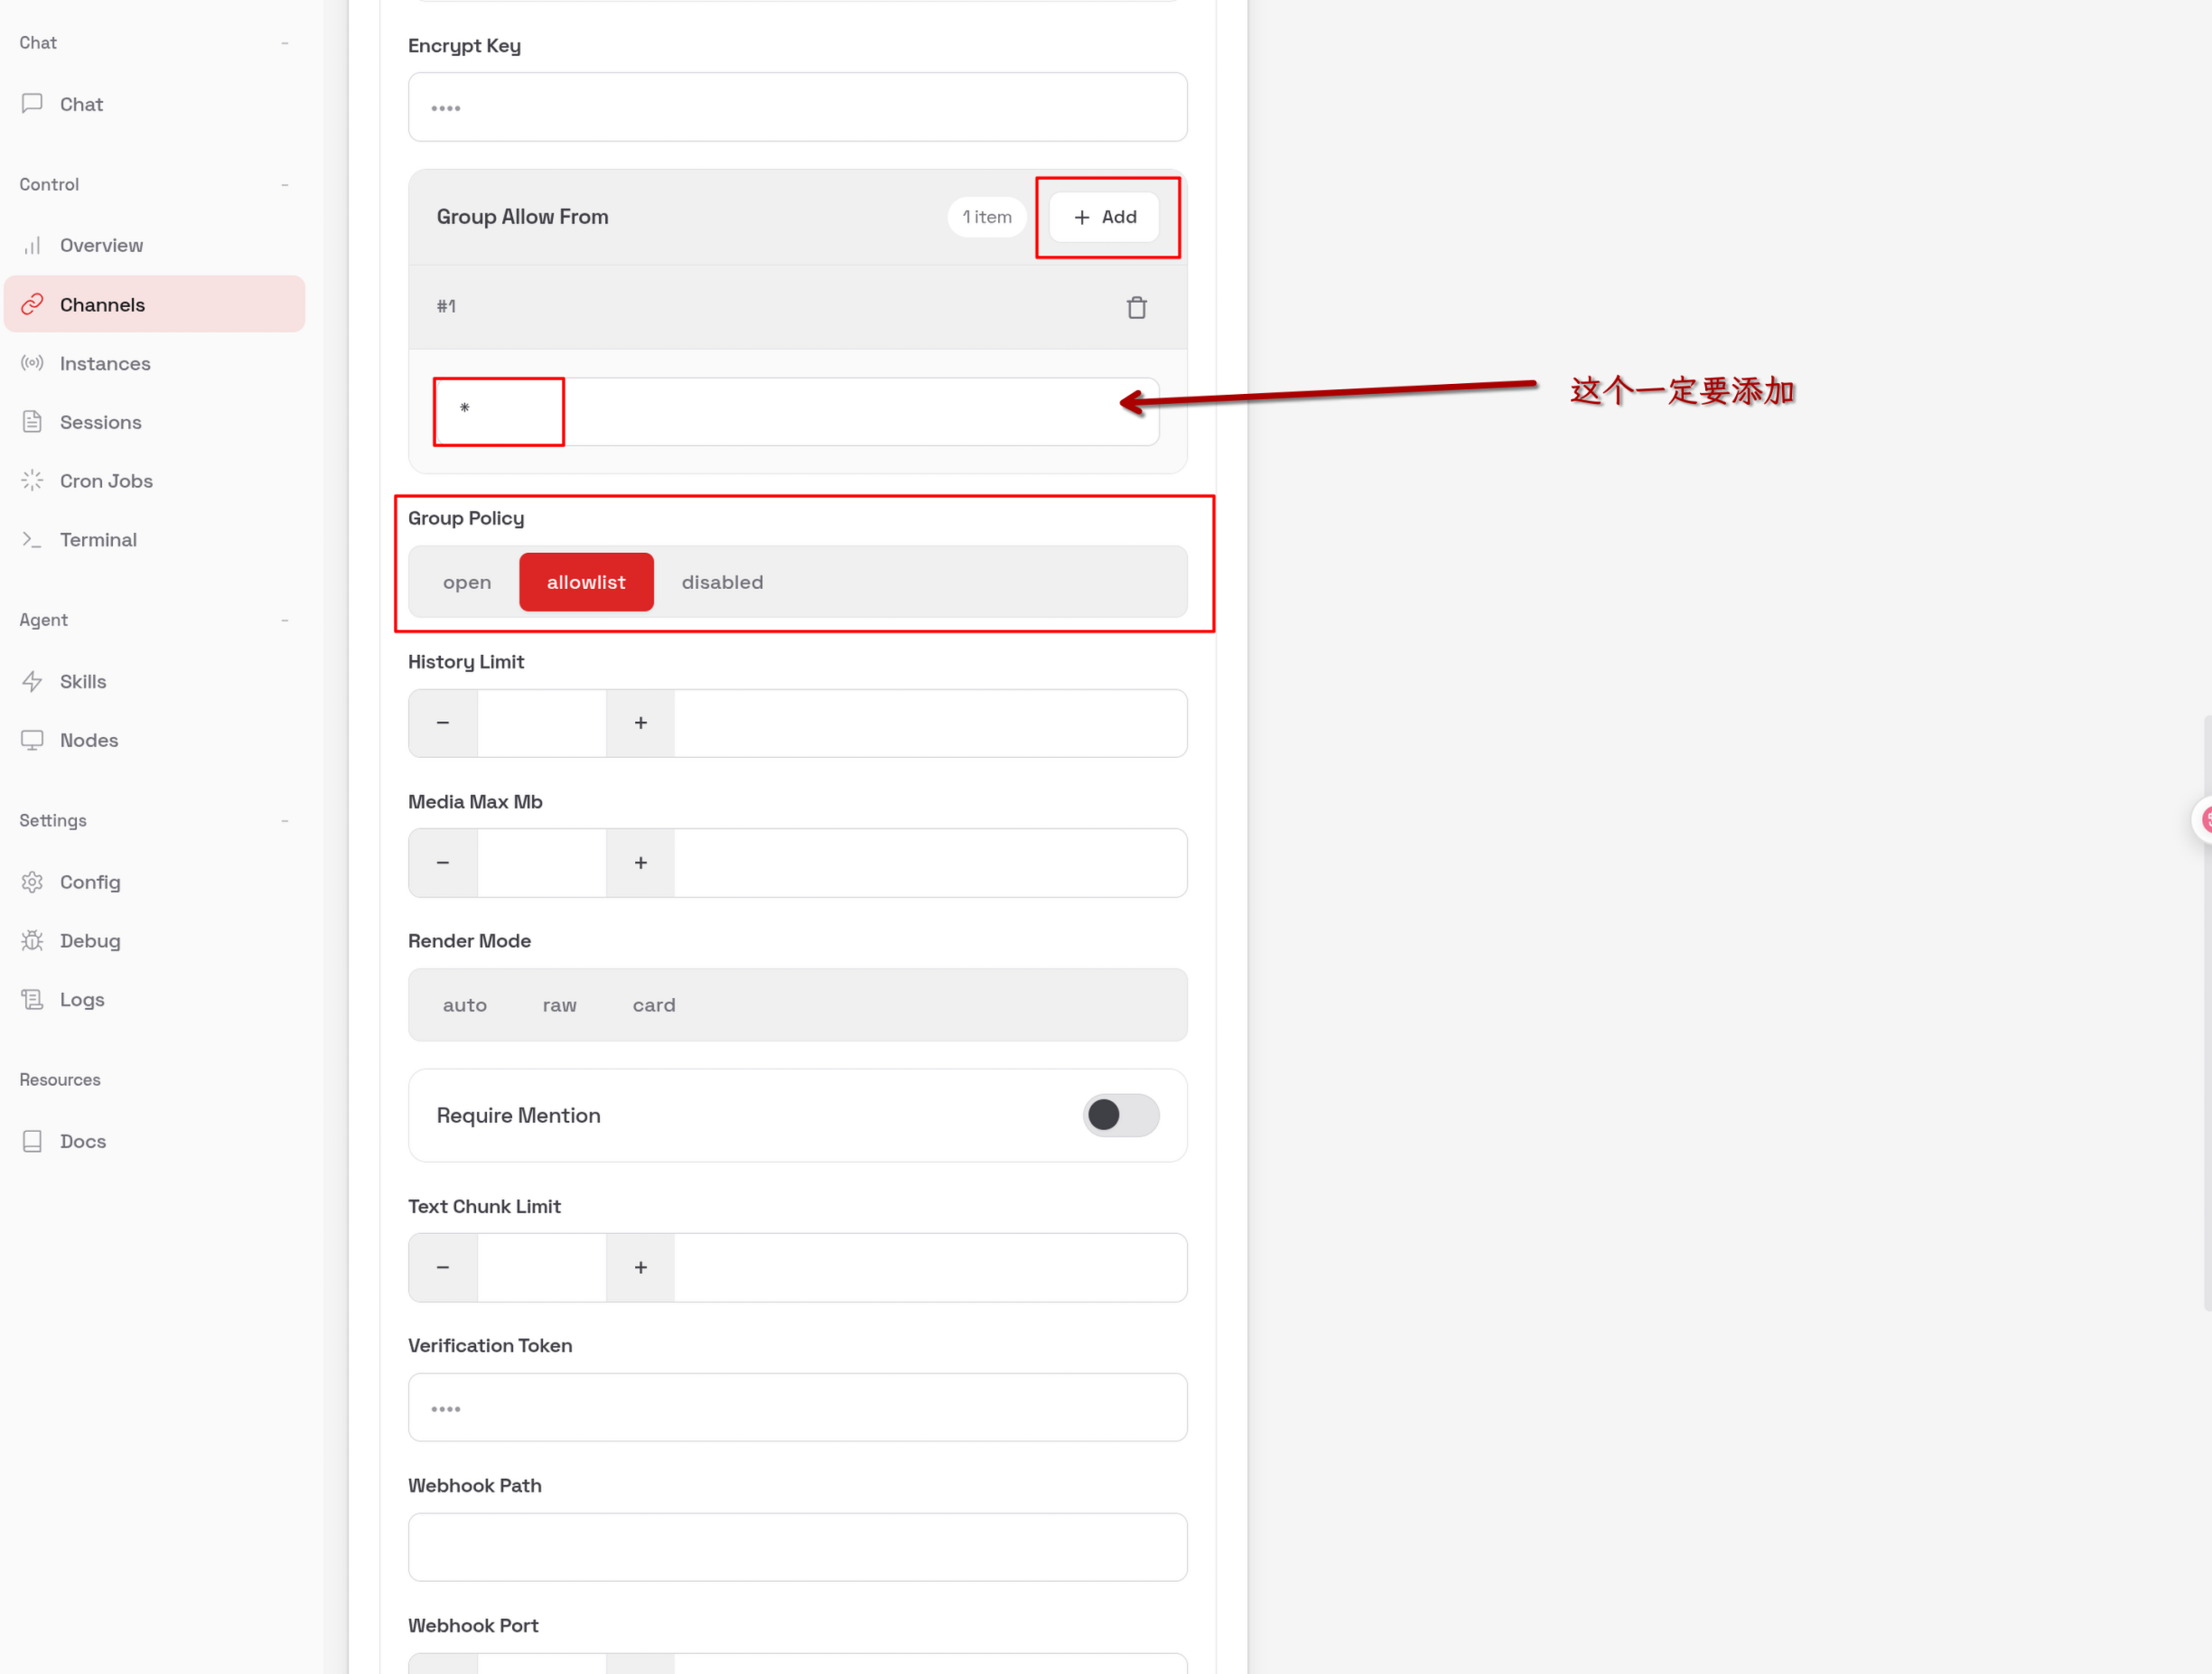Click the Sessions document icon
Screen dimensions: 2212x1674
32,422
